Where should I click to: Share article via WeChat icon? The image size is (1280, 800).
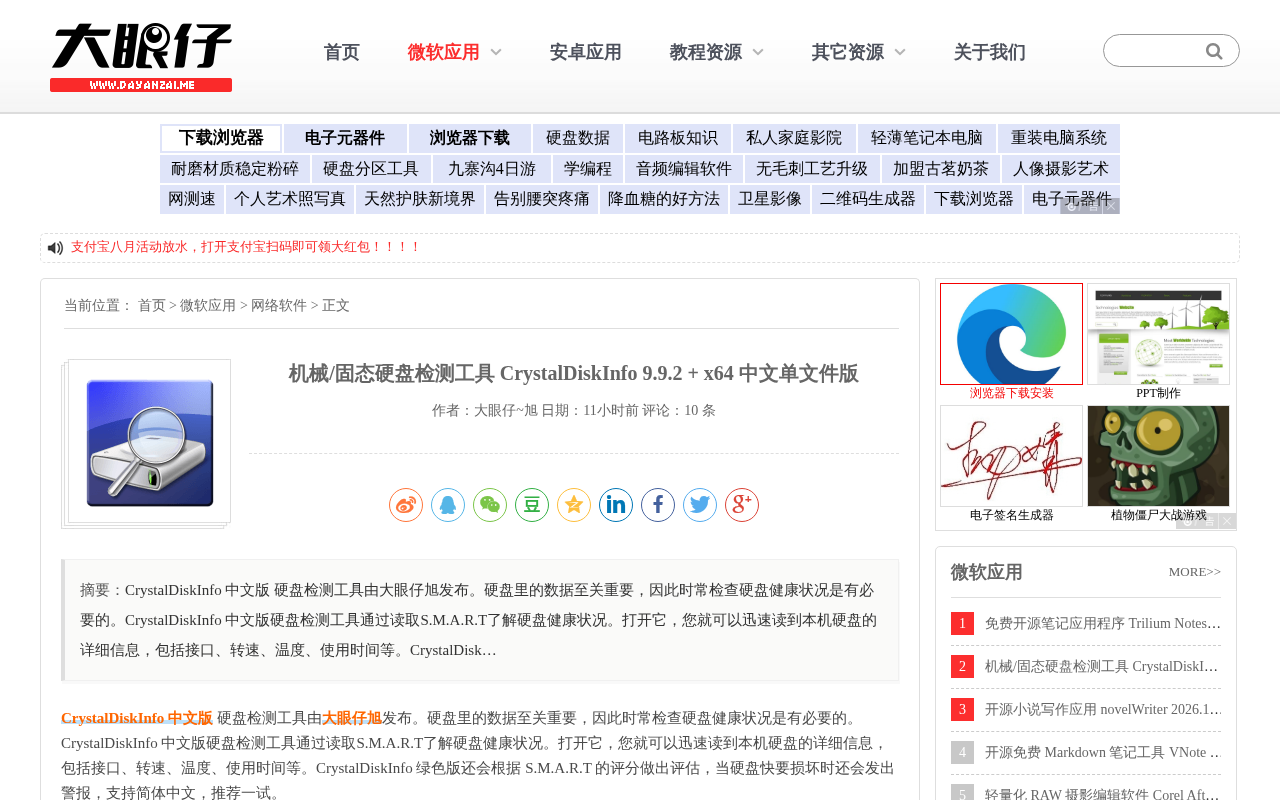pyautogui.click(x=490, y=505)
